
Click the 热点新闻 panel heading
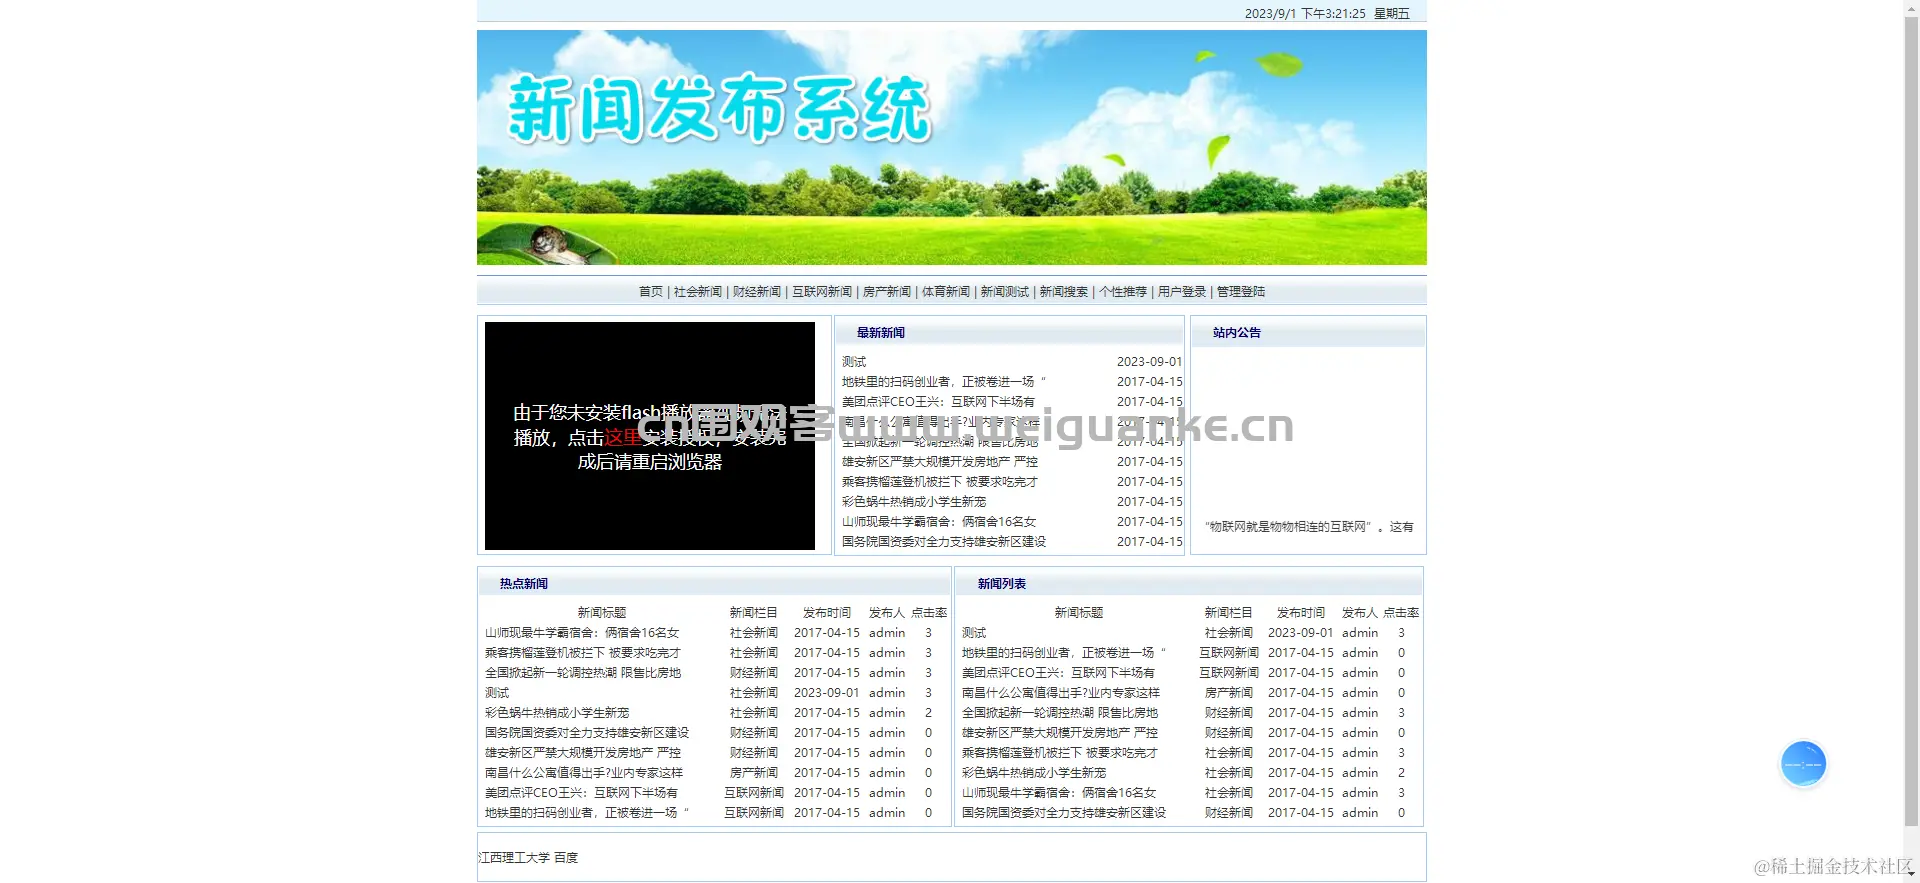point(524,584)
